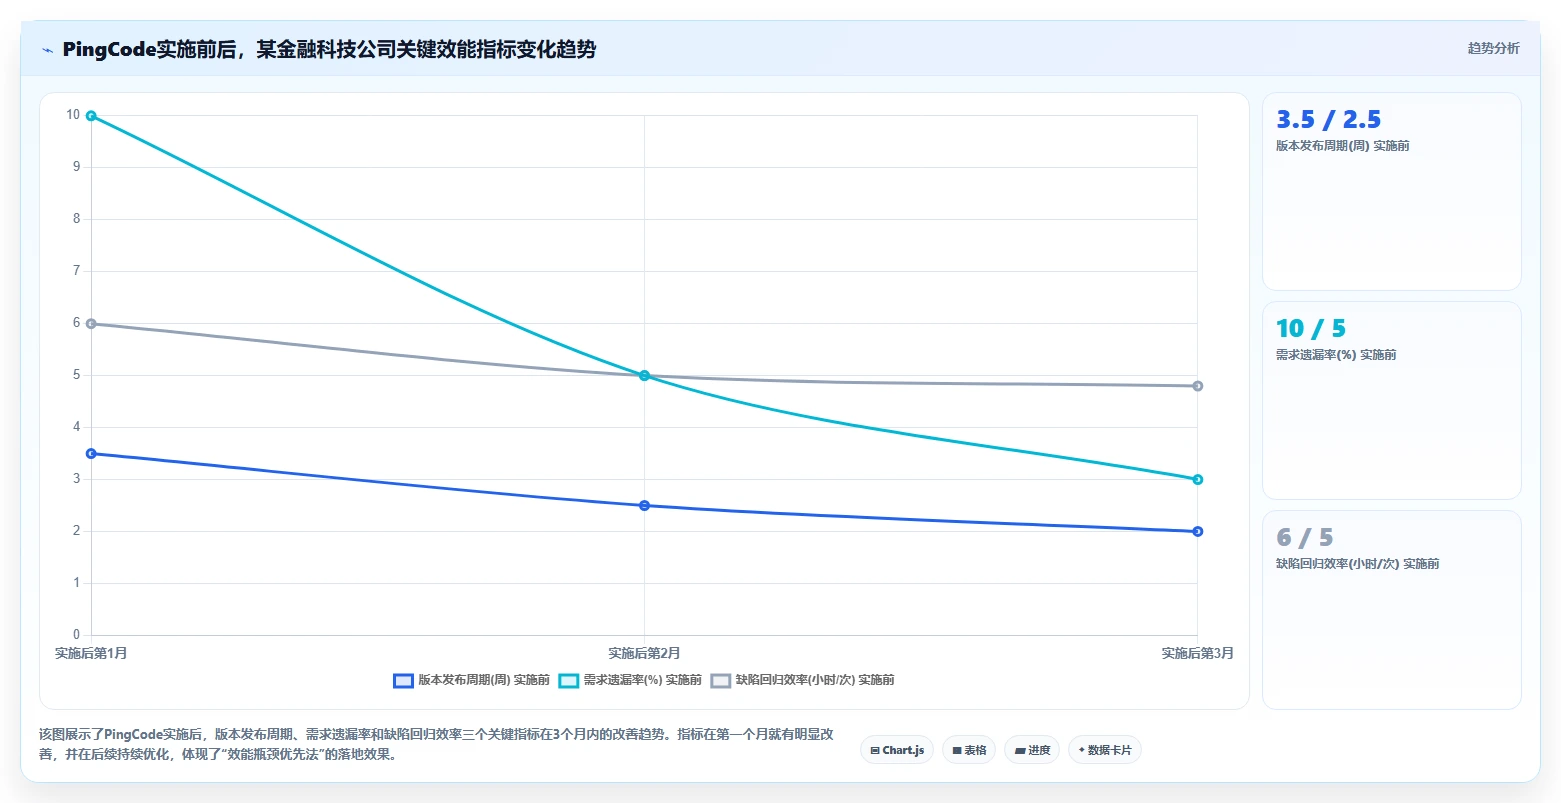This screenshot has height=803, width=1561.
Task: Click the gray data point at value 6
Action: point(91,324)
